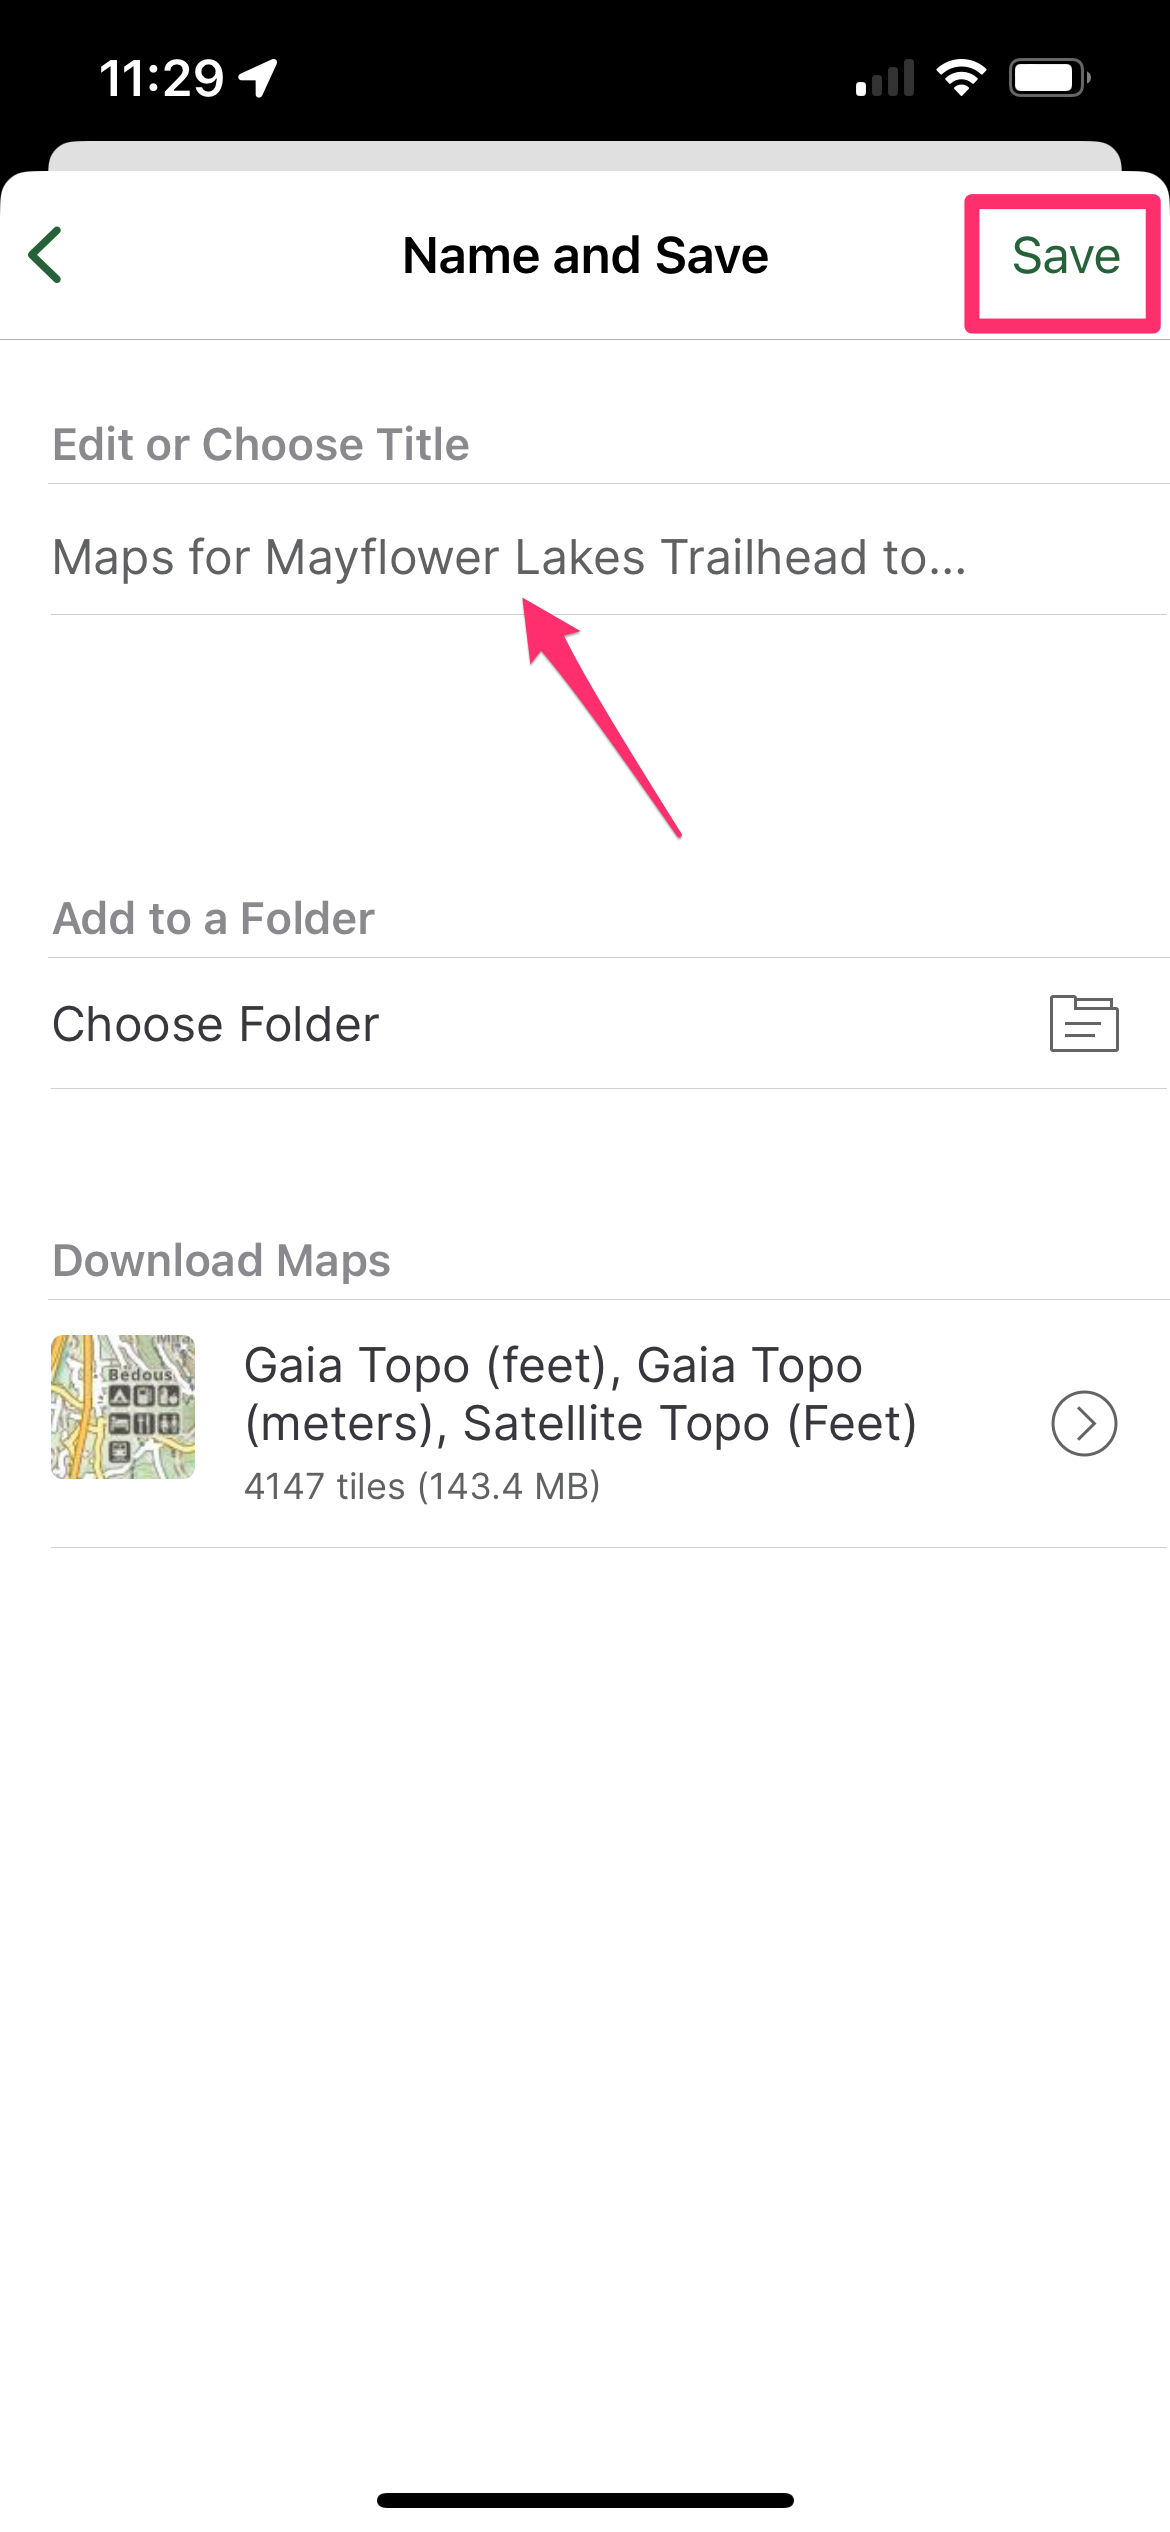Screen dimensions: 1170x2532
Task: Tap the Add to a Folder label
Action: point(213,918)
